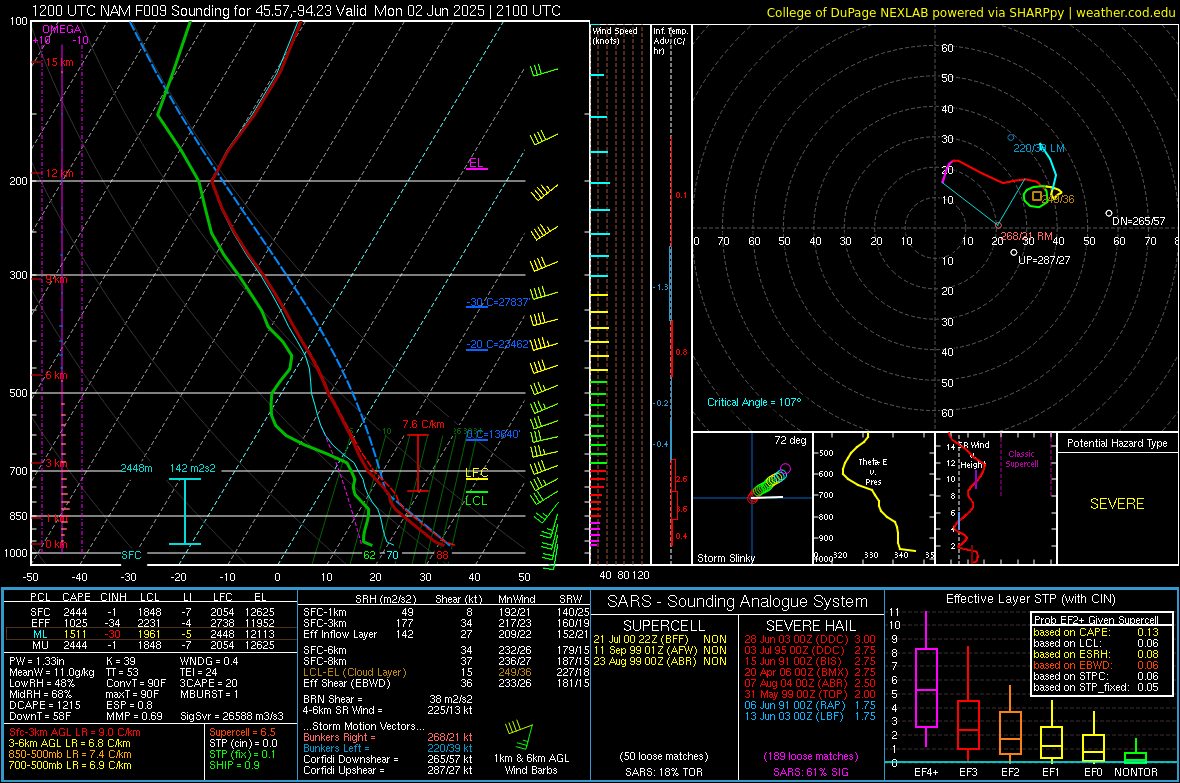Click the 0 C=13640' height label
This screenshot has height=783, width=1180.
(x=493, y=434)
